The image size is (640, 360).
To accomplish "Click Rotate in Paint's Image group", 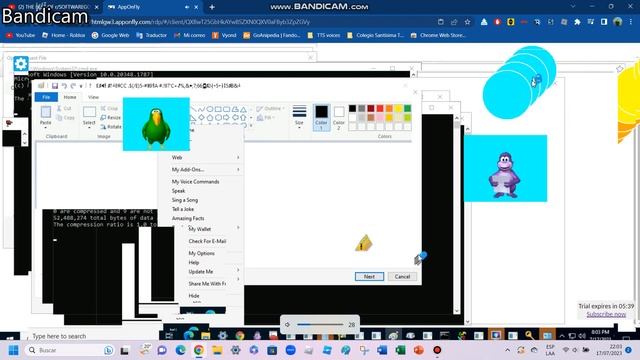I will point(111,127).
